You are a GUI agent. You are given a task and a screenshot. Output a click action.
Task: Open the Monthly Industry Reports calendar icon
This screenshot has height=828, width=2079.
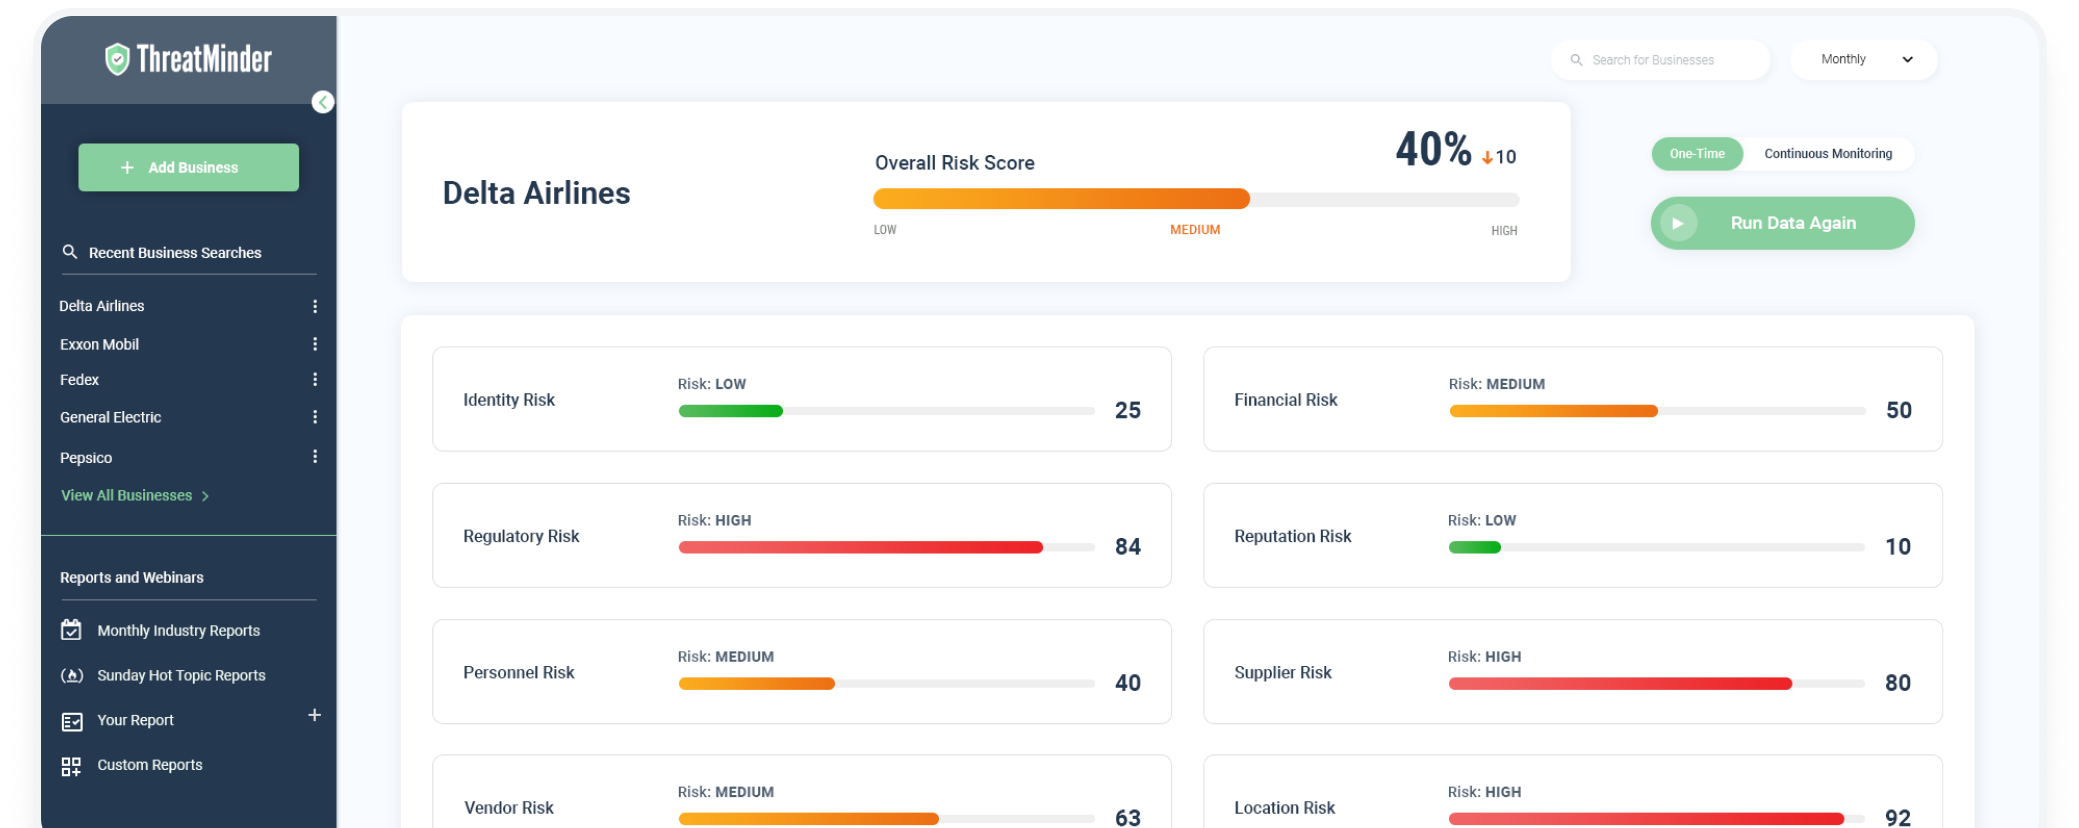71,630
